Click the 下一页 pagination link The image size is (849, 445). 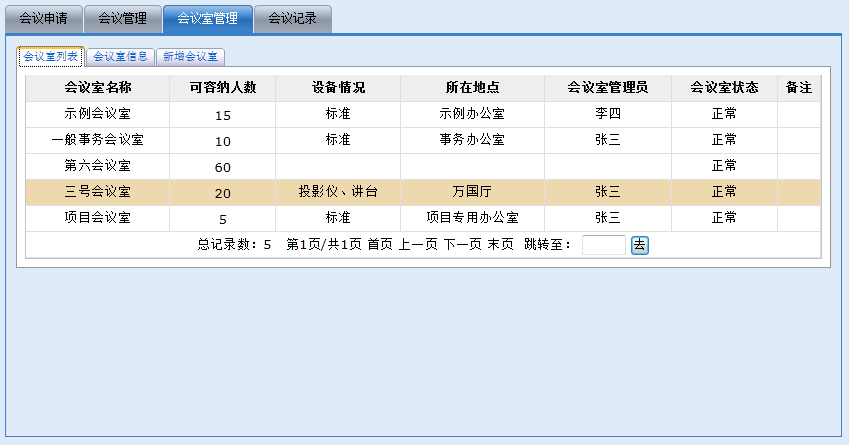click(462, 245)
